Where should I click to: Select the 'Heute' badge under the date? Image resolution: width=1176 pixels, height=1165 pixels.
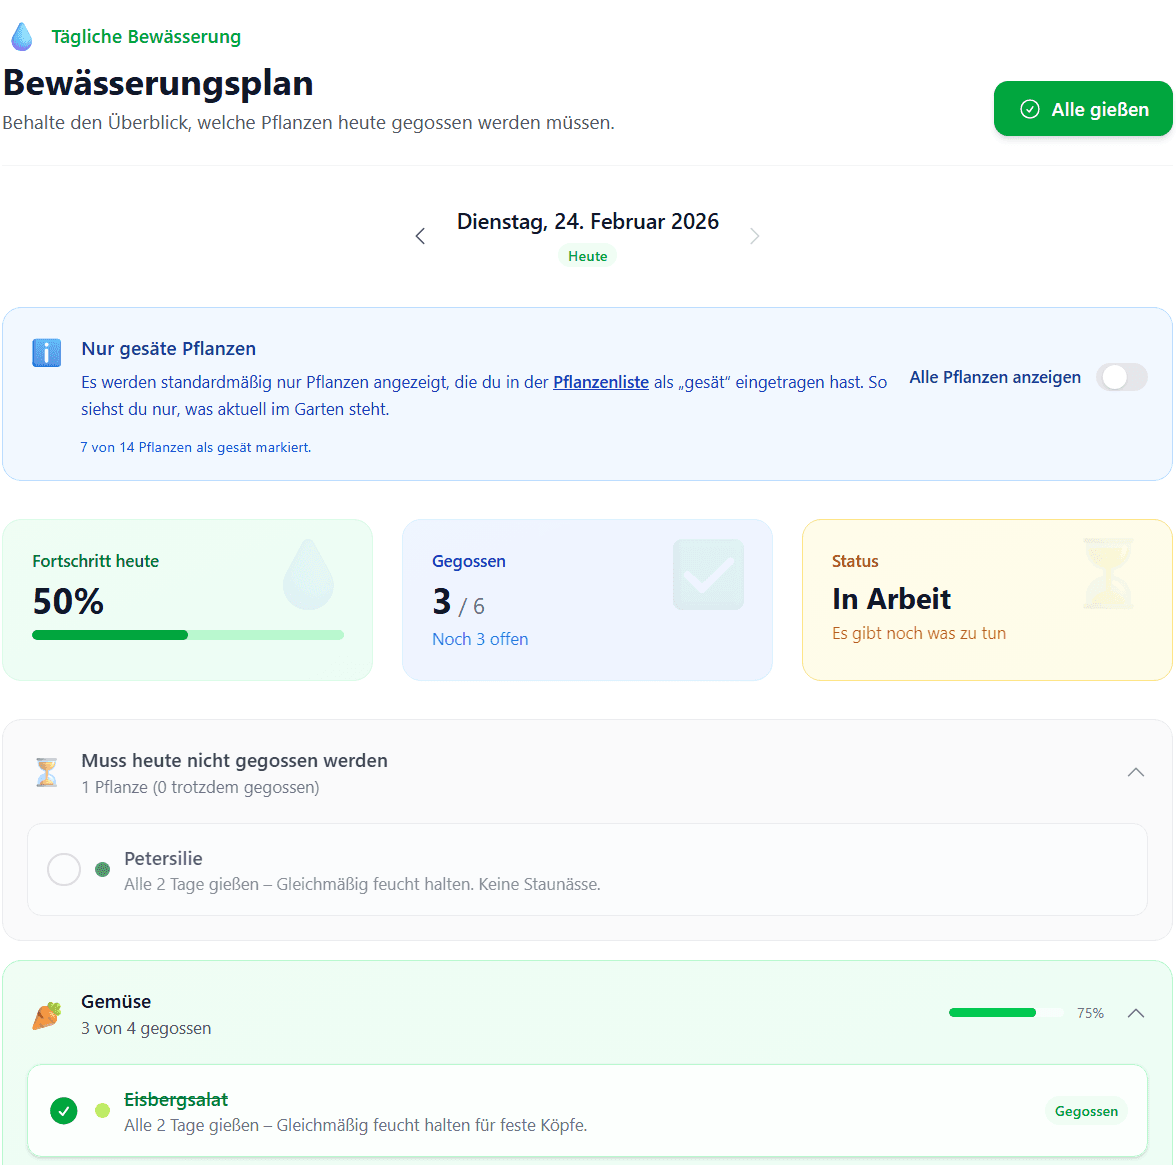(x=587, y=255)
